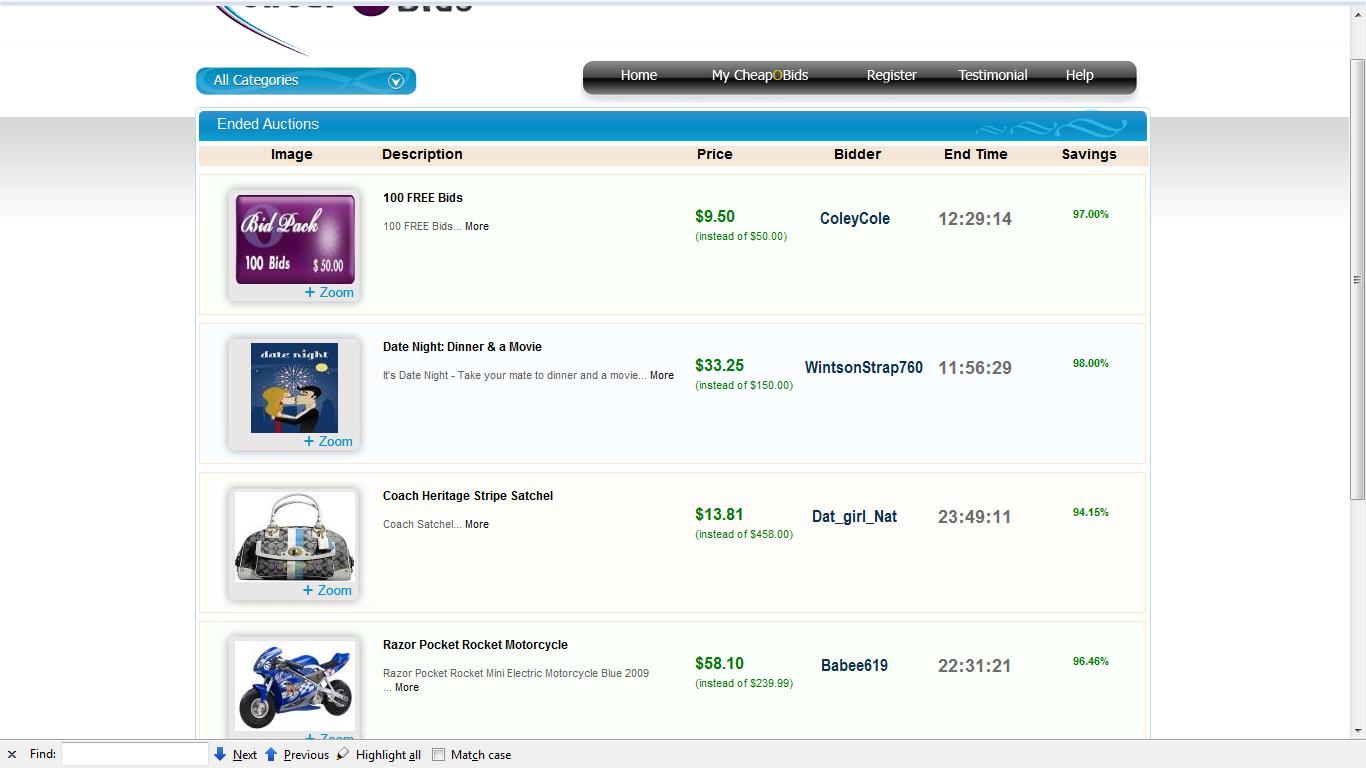
Task: Click the $13.81 price
Action: [x=720, y=515]
